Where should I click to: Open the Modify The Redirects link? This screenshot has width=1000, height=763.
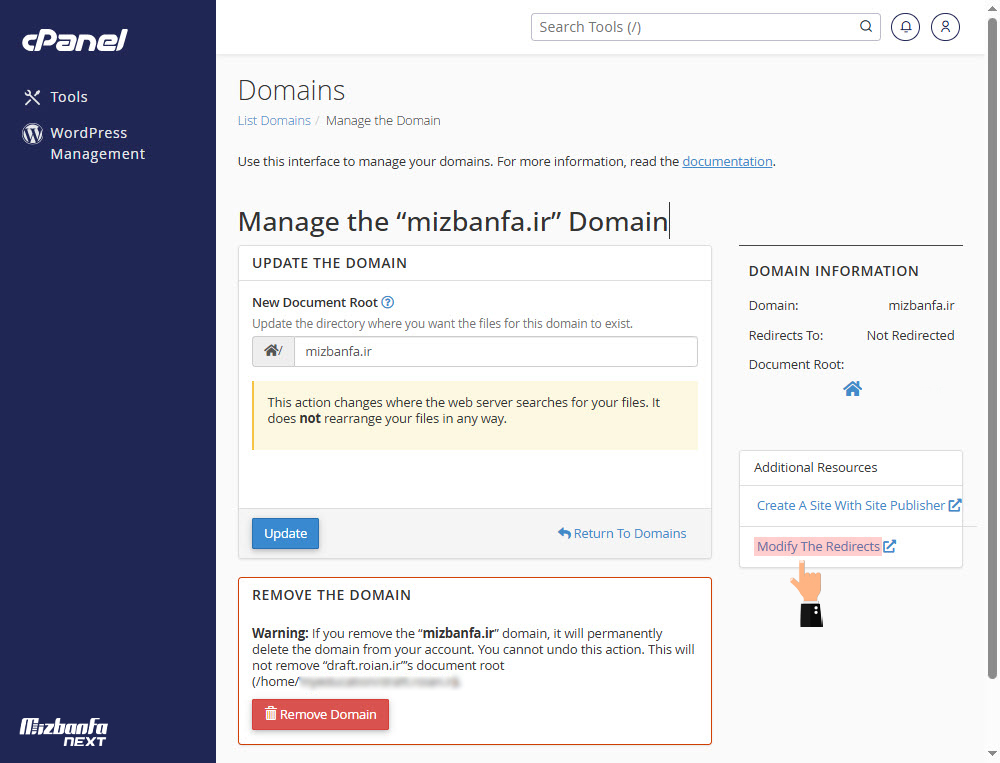819,547
